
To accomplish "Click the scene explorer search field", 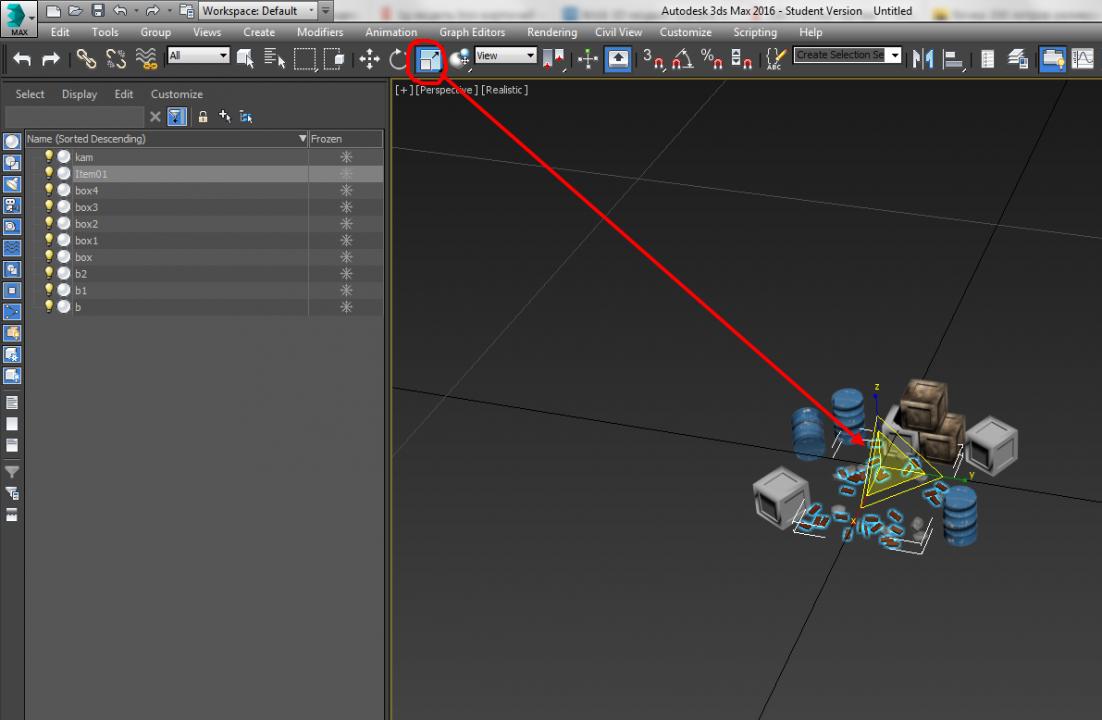I will [75, 117].
